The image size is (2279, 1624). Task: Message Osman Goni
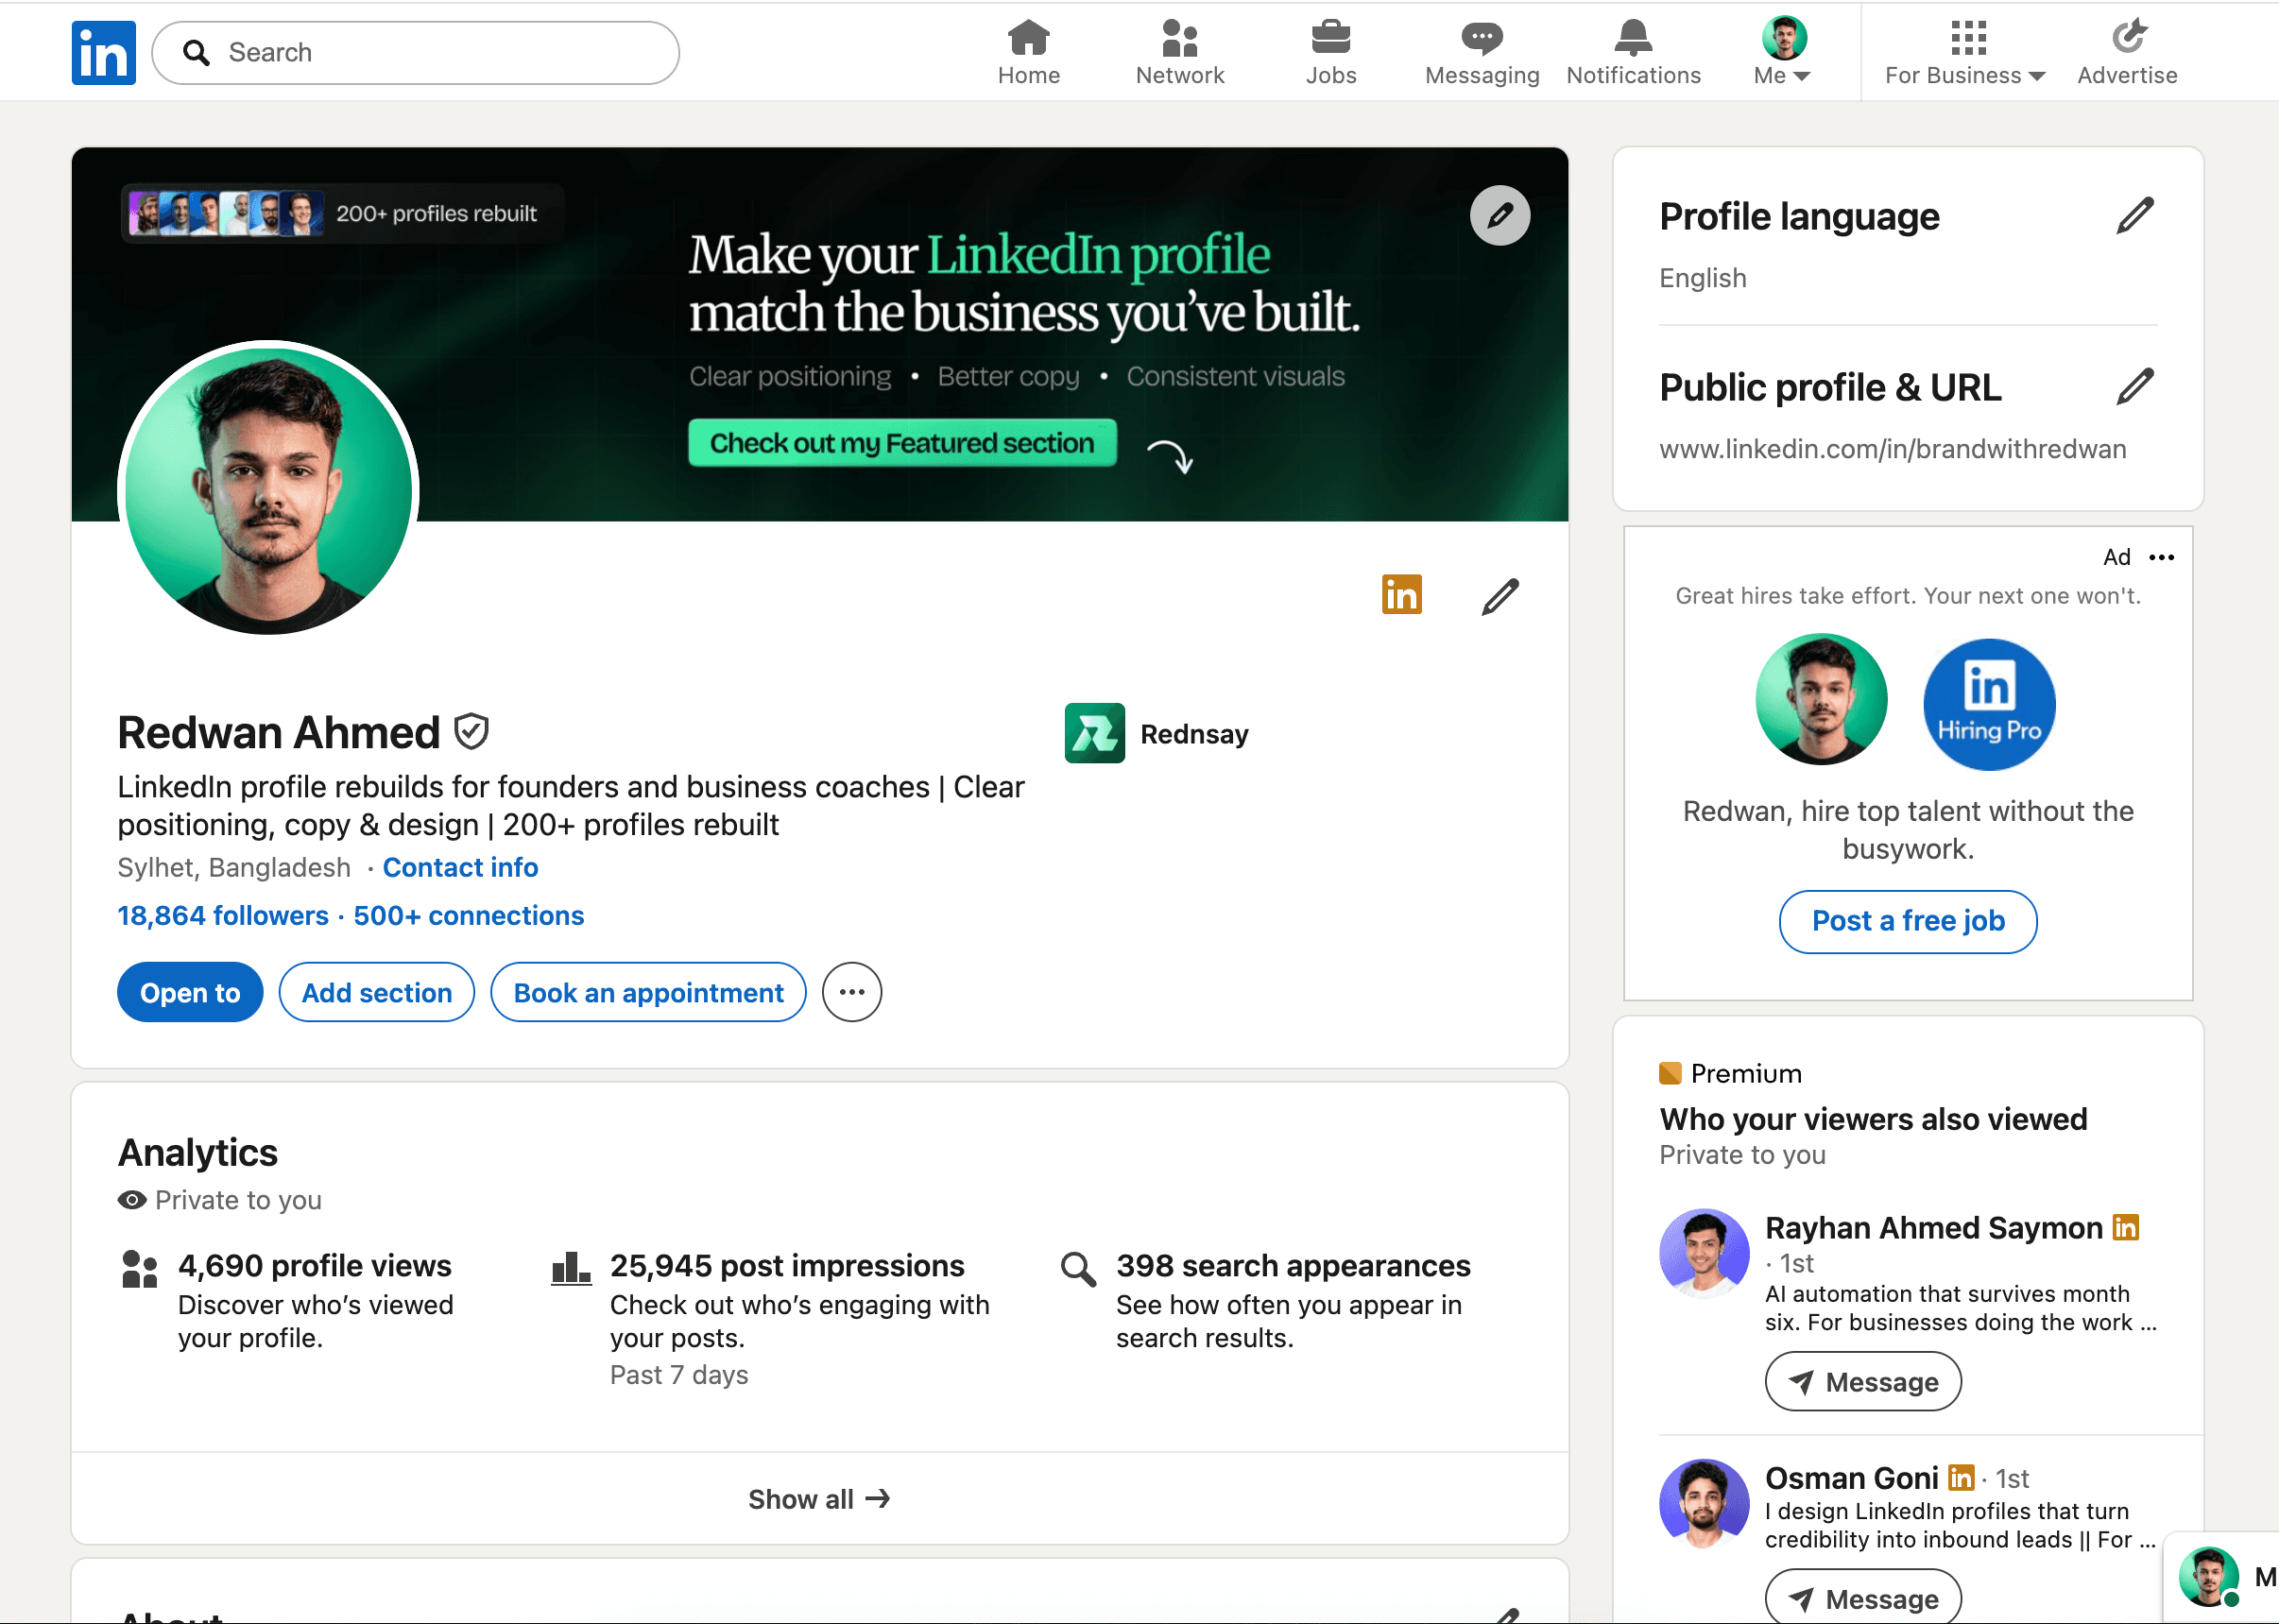point(1863,1598)
